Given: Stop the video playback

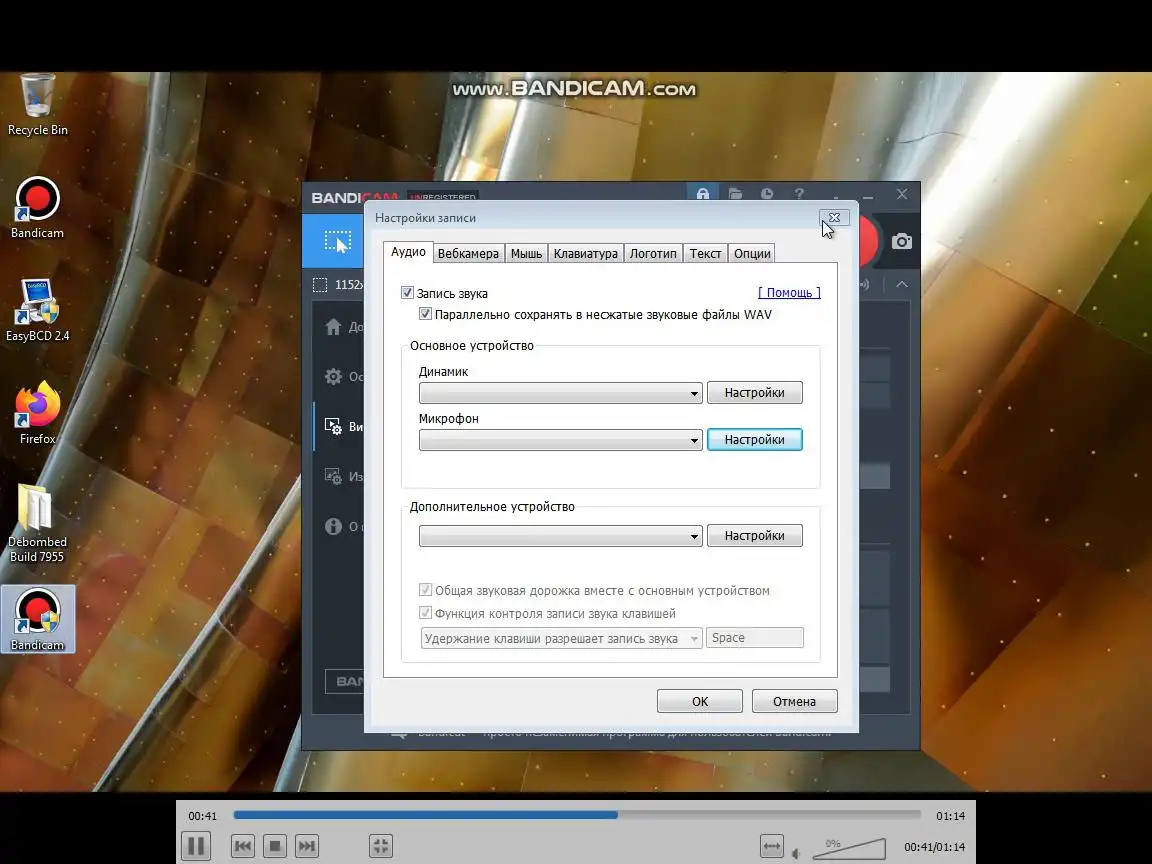Looking at the screenshot, I should (275, 846).
